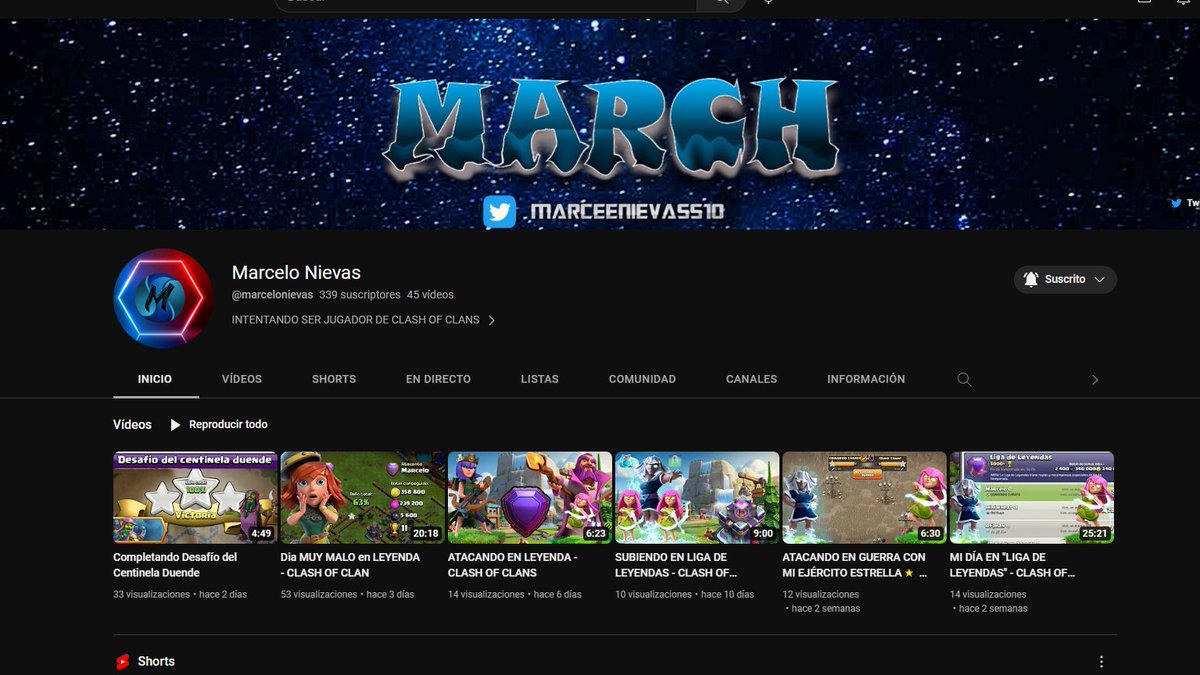This screenshot has width=1200, height=675.
Task: Click the bell icon on Suscrito button
Action: pyautogui.click(x=1031, y=280)
